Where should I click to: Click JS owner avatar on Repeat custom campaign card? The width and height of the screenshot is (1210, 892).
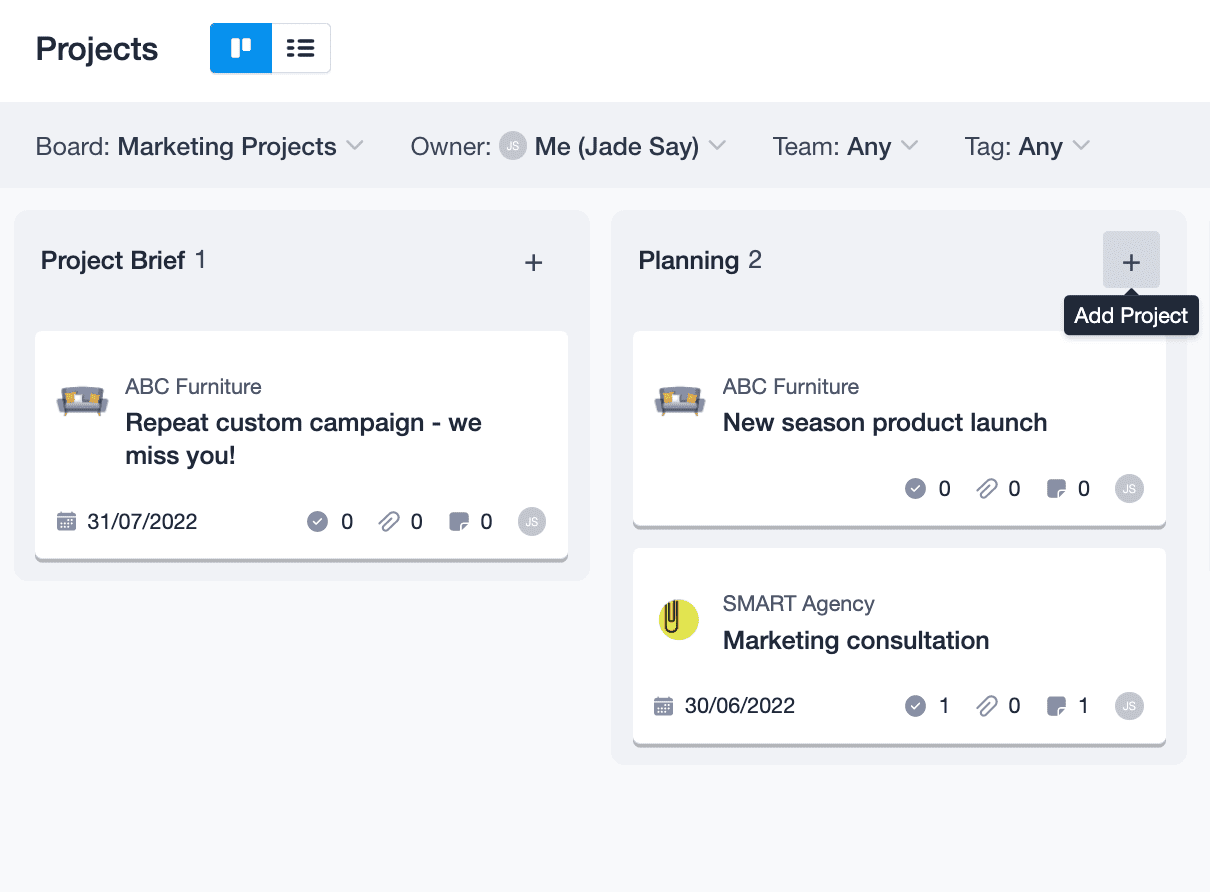click(532, 521)
